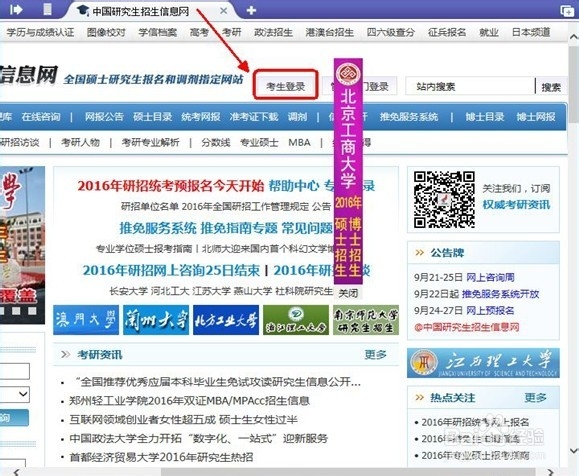Image resolution: width=579 pixels, height=476 pixels.
Task: Open 政法招生 in top navigation
Action: point(273,32)
